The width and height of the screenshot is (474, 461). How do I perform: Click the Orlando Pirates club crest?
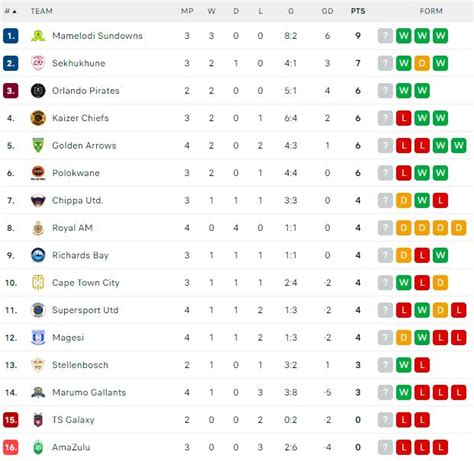(38, 91)
